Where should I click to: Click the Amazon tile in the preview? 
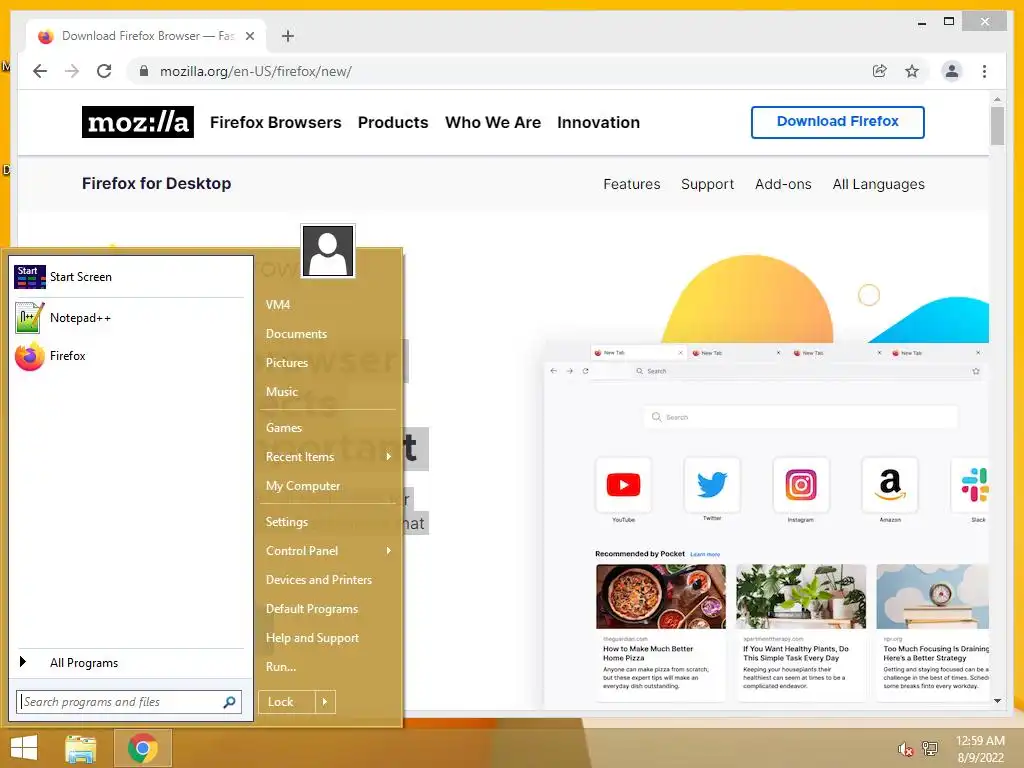pyautogui.click(x=890, y=485)
